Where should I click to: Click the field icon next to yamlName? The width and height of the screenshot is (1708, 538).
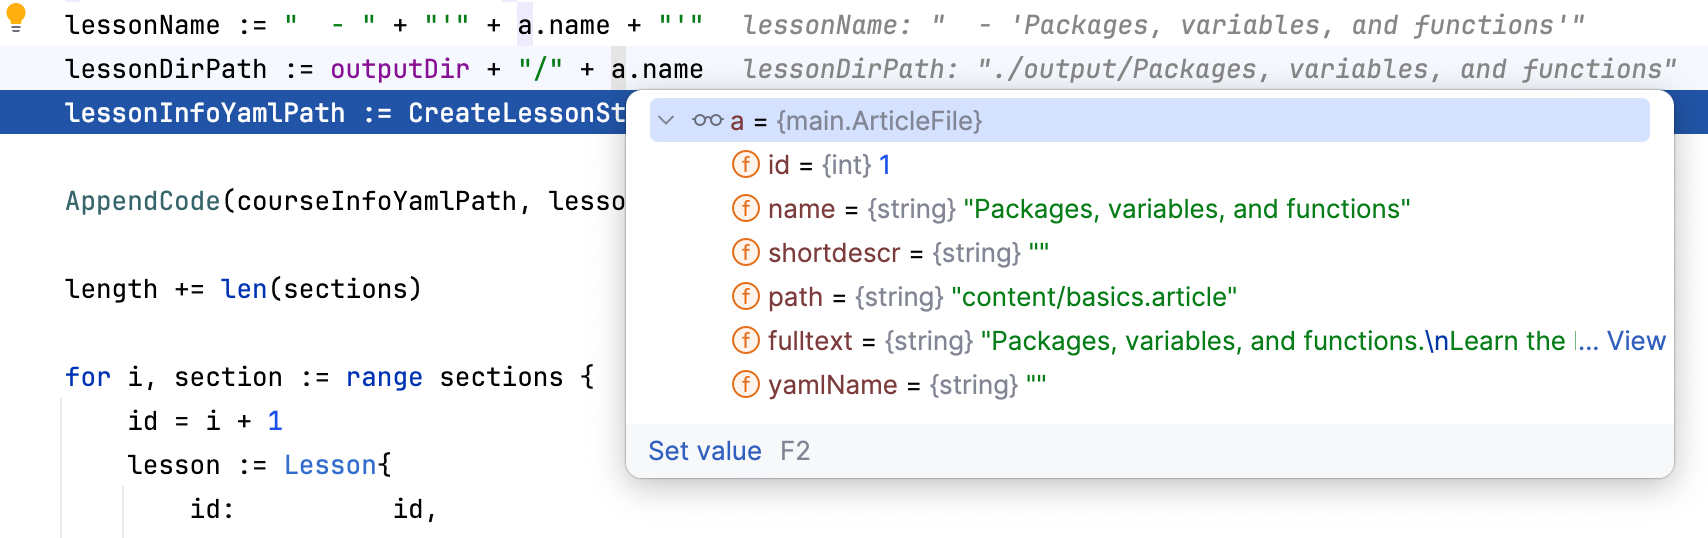pos(746,385)
